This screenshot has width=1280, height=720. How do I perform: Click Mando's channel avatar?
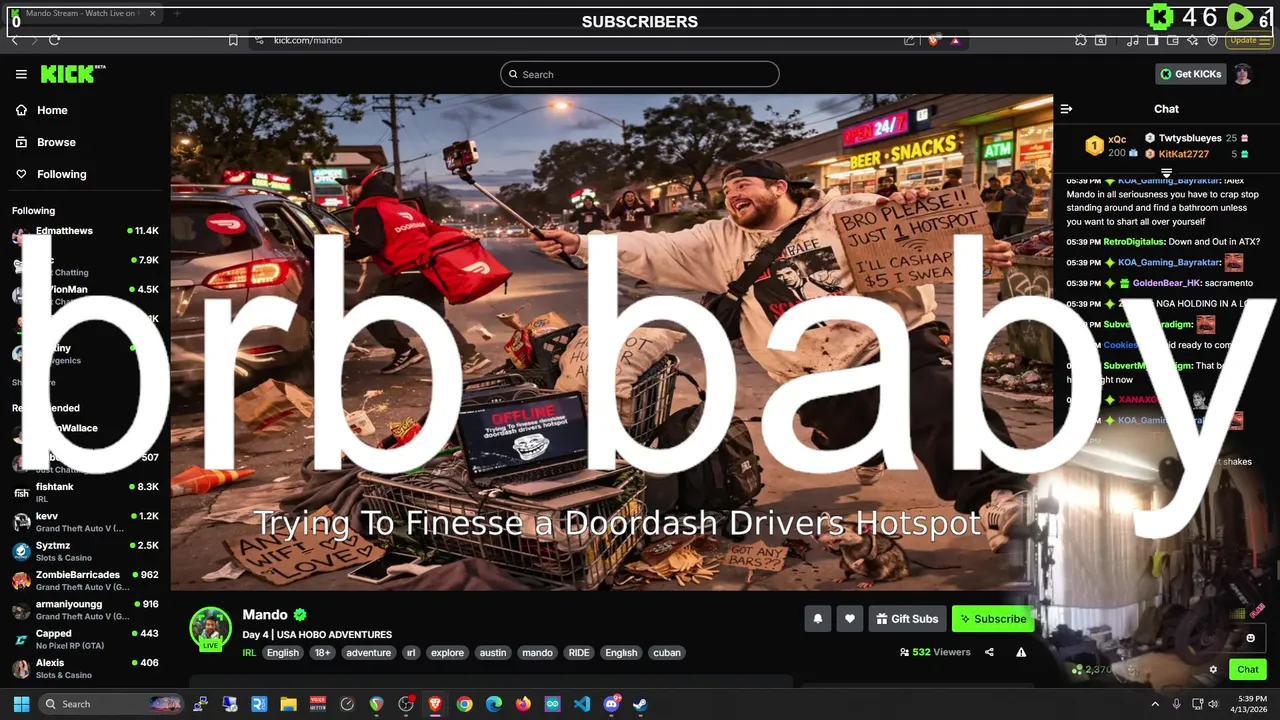coord(211,628)
